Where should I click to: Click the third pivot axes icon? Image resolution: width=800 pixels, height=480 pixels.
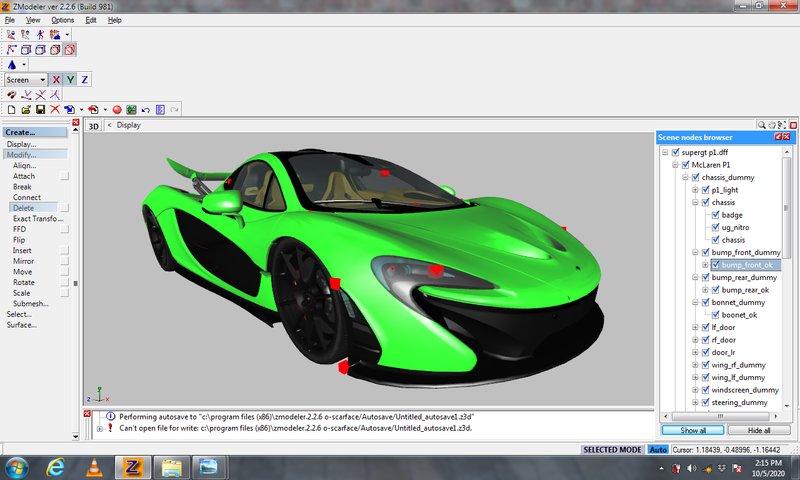pyautogui.click(x=55, y=95)
